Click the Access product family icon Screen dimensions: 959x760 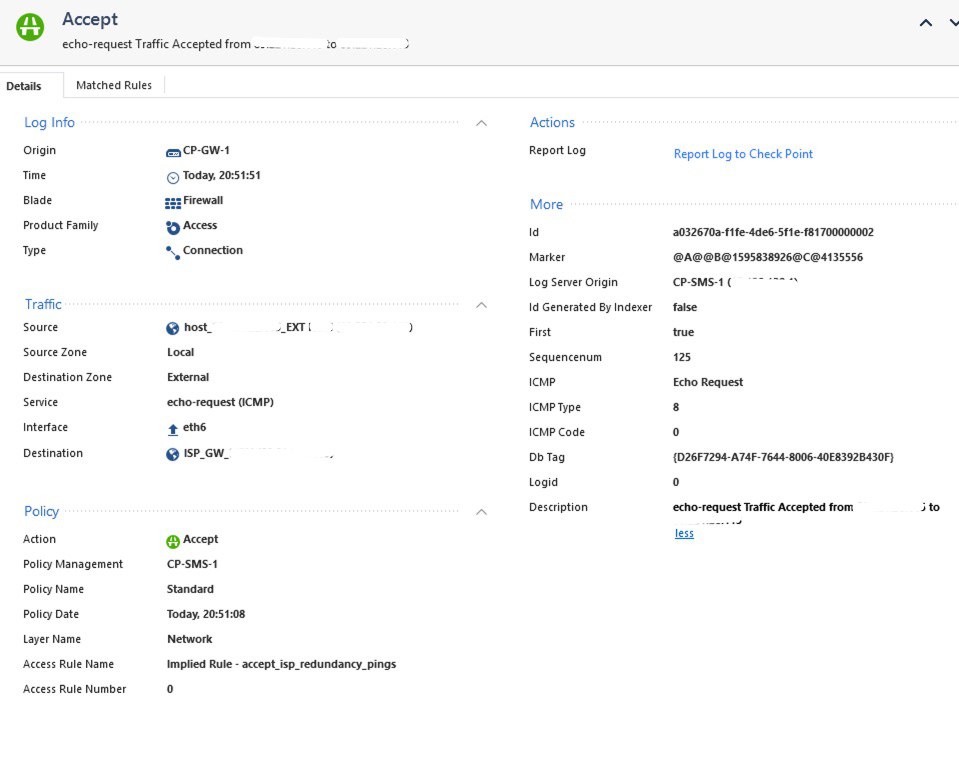pos(173,227)
